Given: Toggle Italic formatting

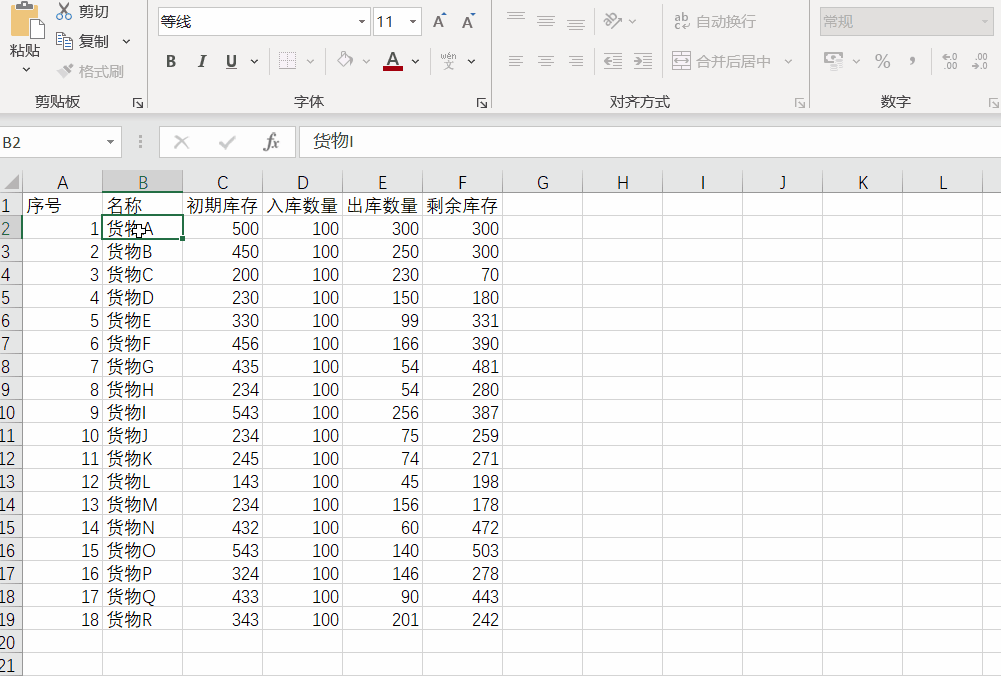Looking at the screenshot, I should 202,61.
